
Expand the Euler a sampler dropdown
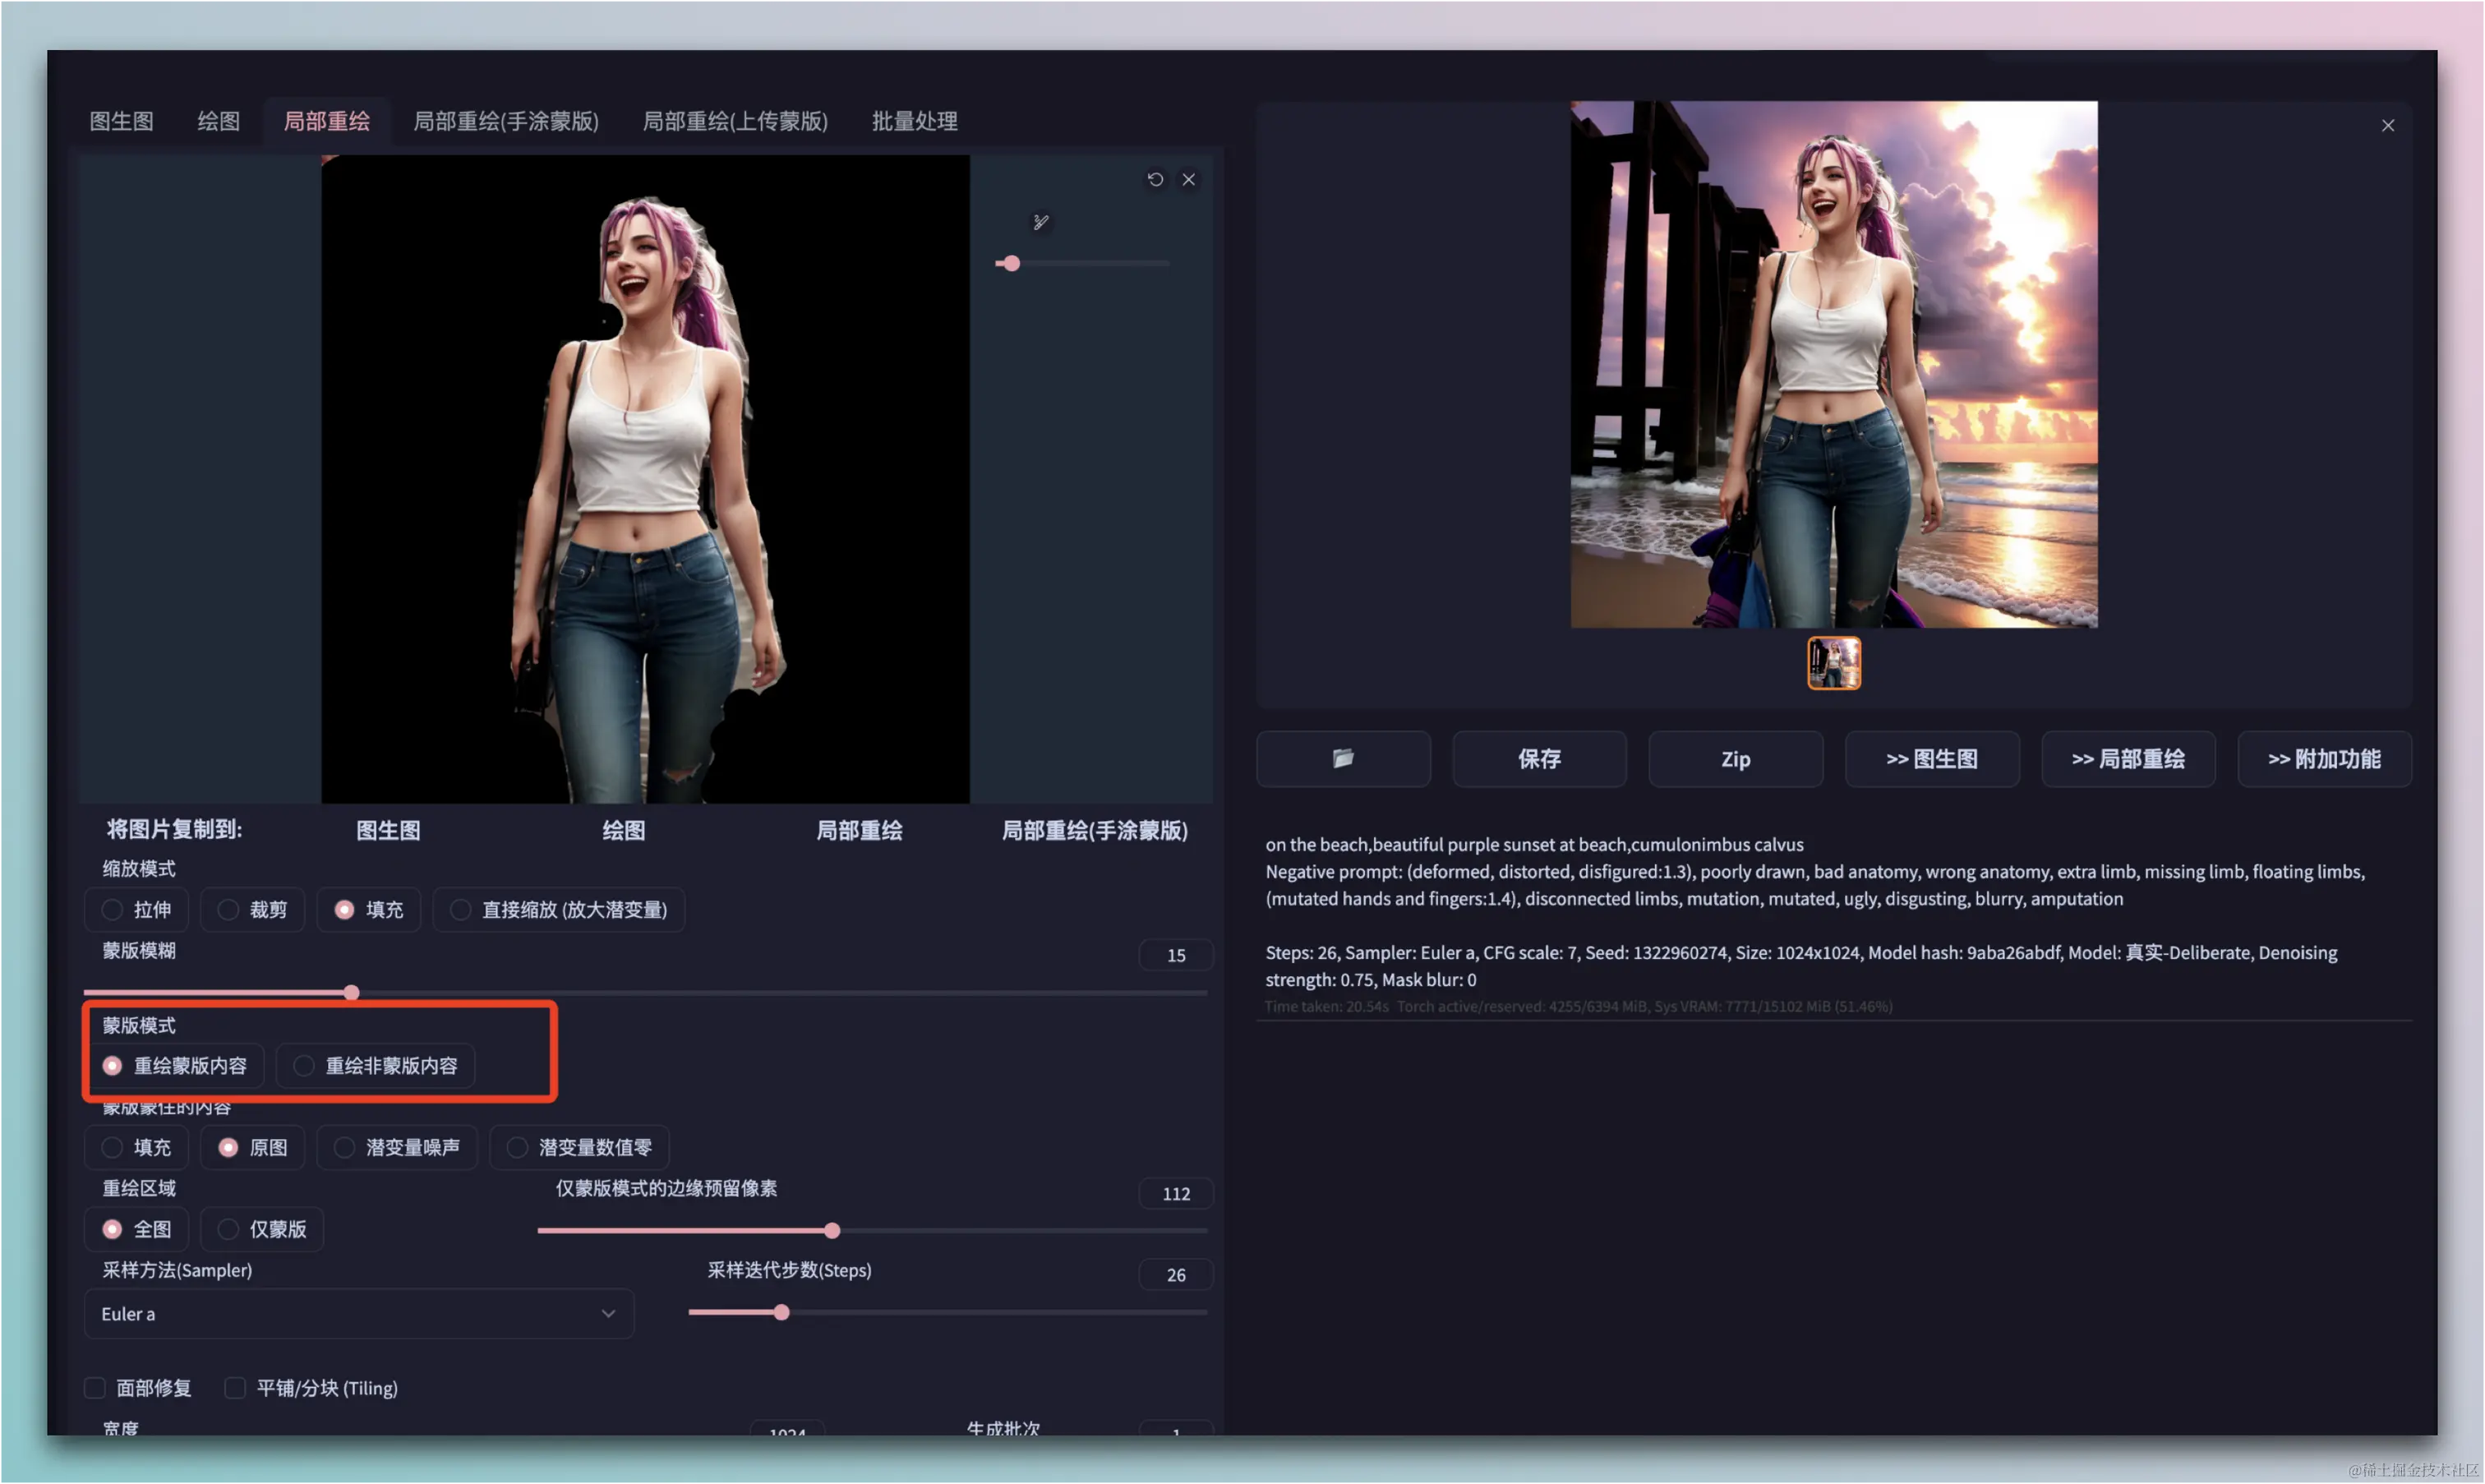(359, 1313)
